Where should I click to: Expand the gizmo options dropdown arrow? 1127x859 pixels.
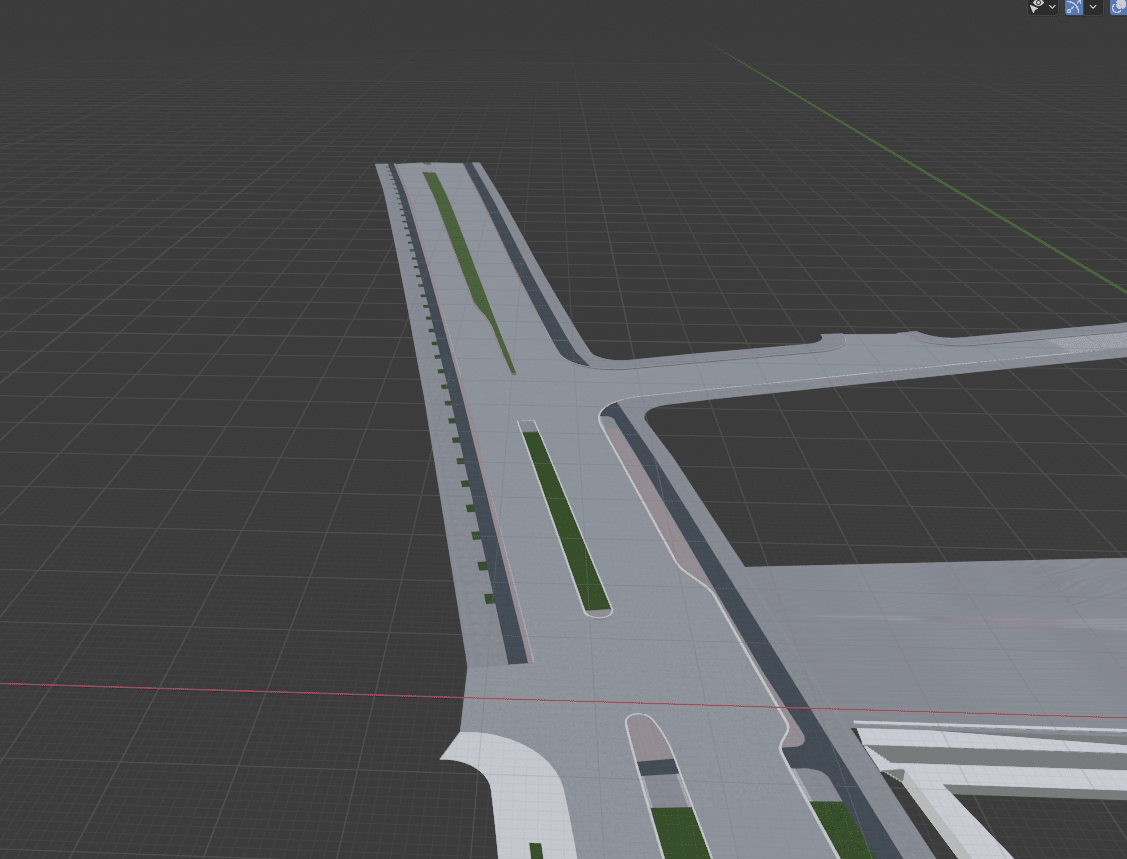point(1094,7)
